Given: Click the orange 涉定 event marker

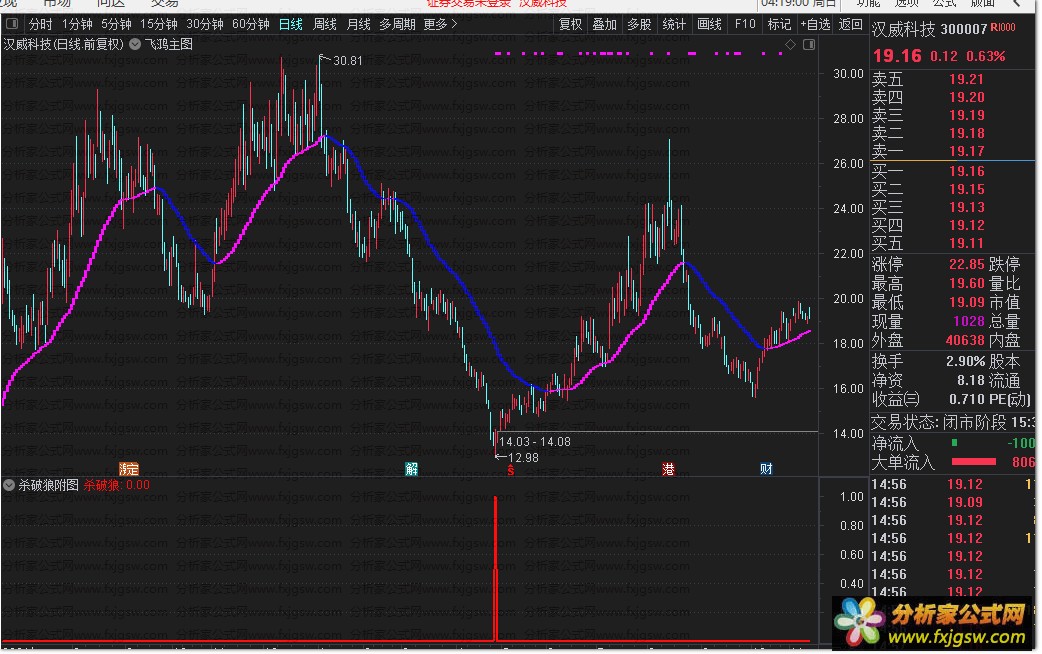Looking at the screenshot, I should pos(128,469).
